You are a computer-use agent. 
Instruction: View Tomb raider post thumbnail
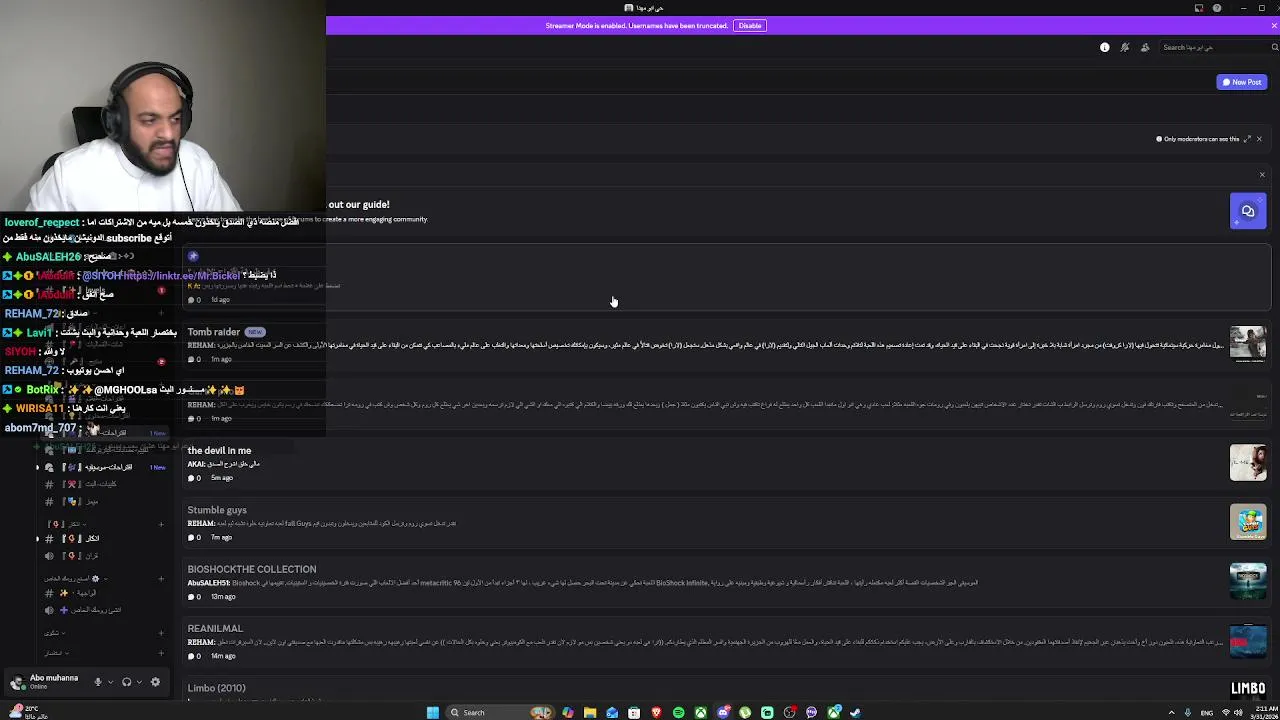click(1248, 343)
